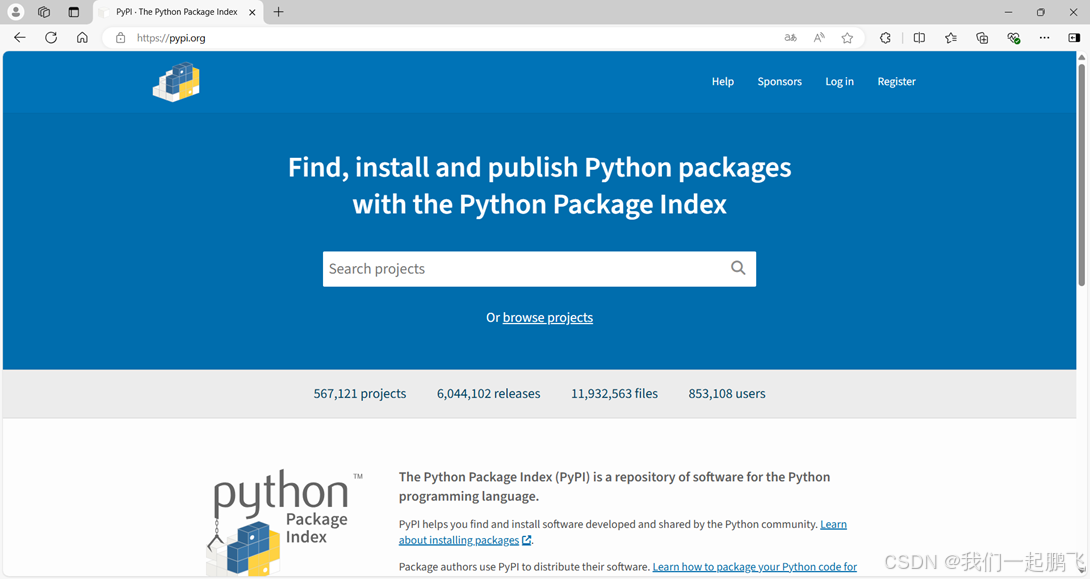Refresh the page
The image size is (1090, 579).
(51, 38)
